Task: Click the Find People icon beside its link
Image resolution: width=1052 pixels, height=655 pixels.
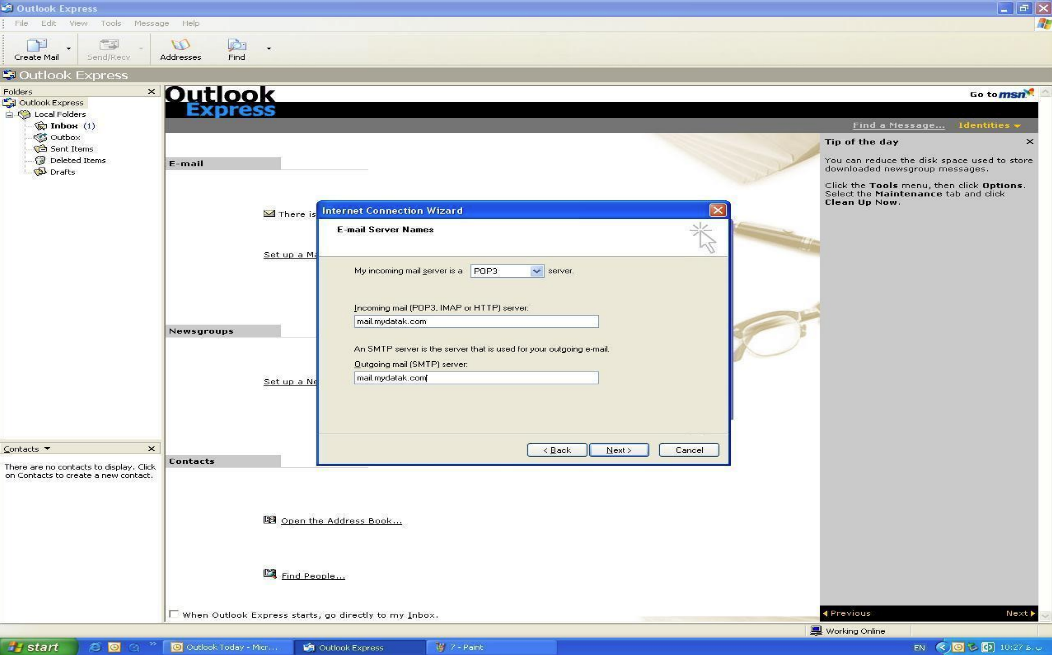Action: [269, 574]
